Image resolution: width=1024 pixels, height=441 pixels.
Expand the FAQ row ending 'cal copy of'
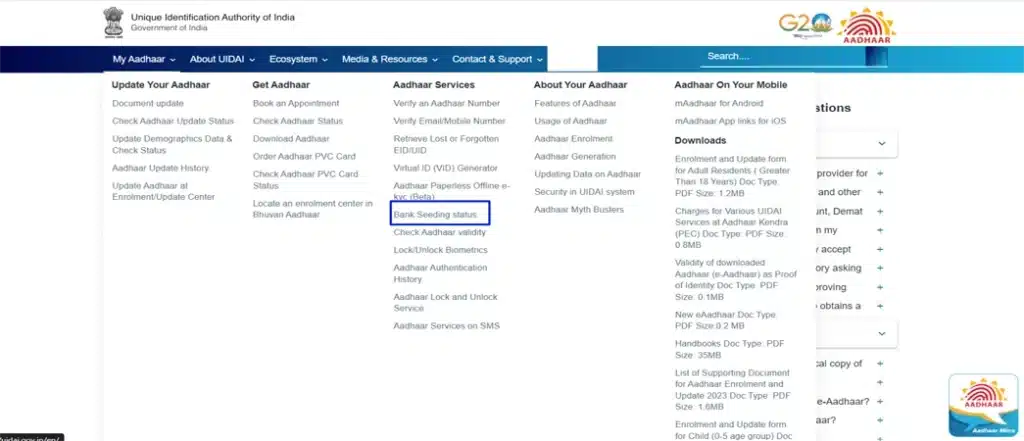coord(880,364)
